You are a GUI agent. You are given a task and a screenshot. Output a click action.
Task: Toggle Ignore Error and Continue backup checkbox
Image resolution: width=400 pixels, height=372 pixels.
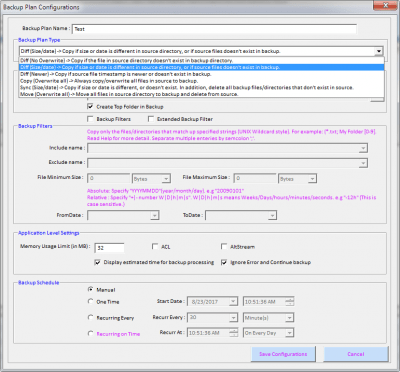224,262
